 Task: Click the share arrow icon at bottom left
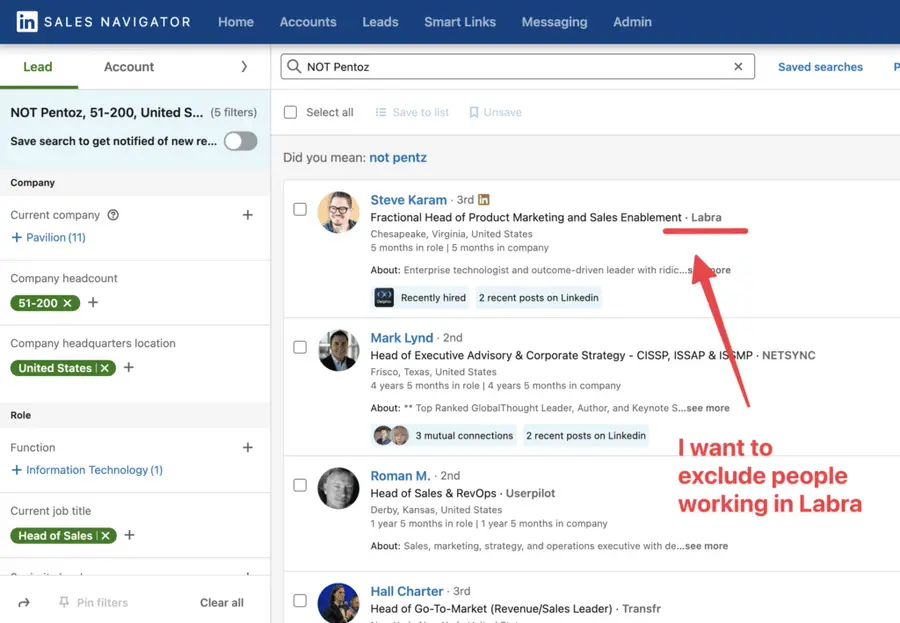(23, 602)
